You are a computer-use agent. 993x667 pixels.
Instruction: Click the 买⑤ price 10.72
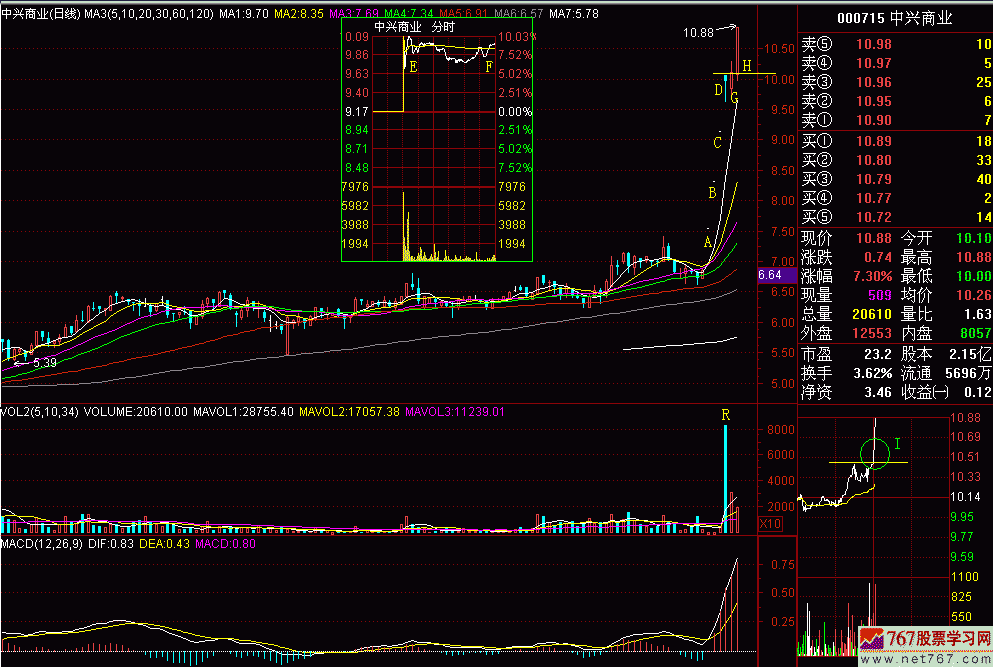click(x=873, y=217)
